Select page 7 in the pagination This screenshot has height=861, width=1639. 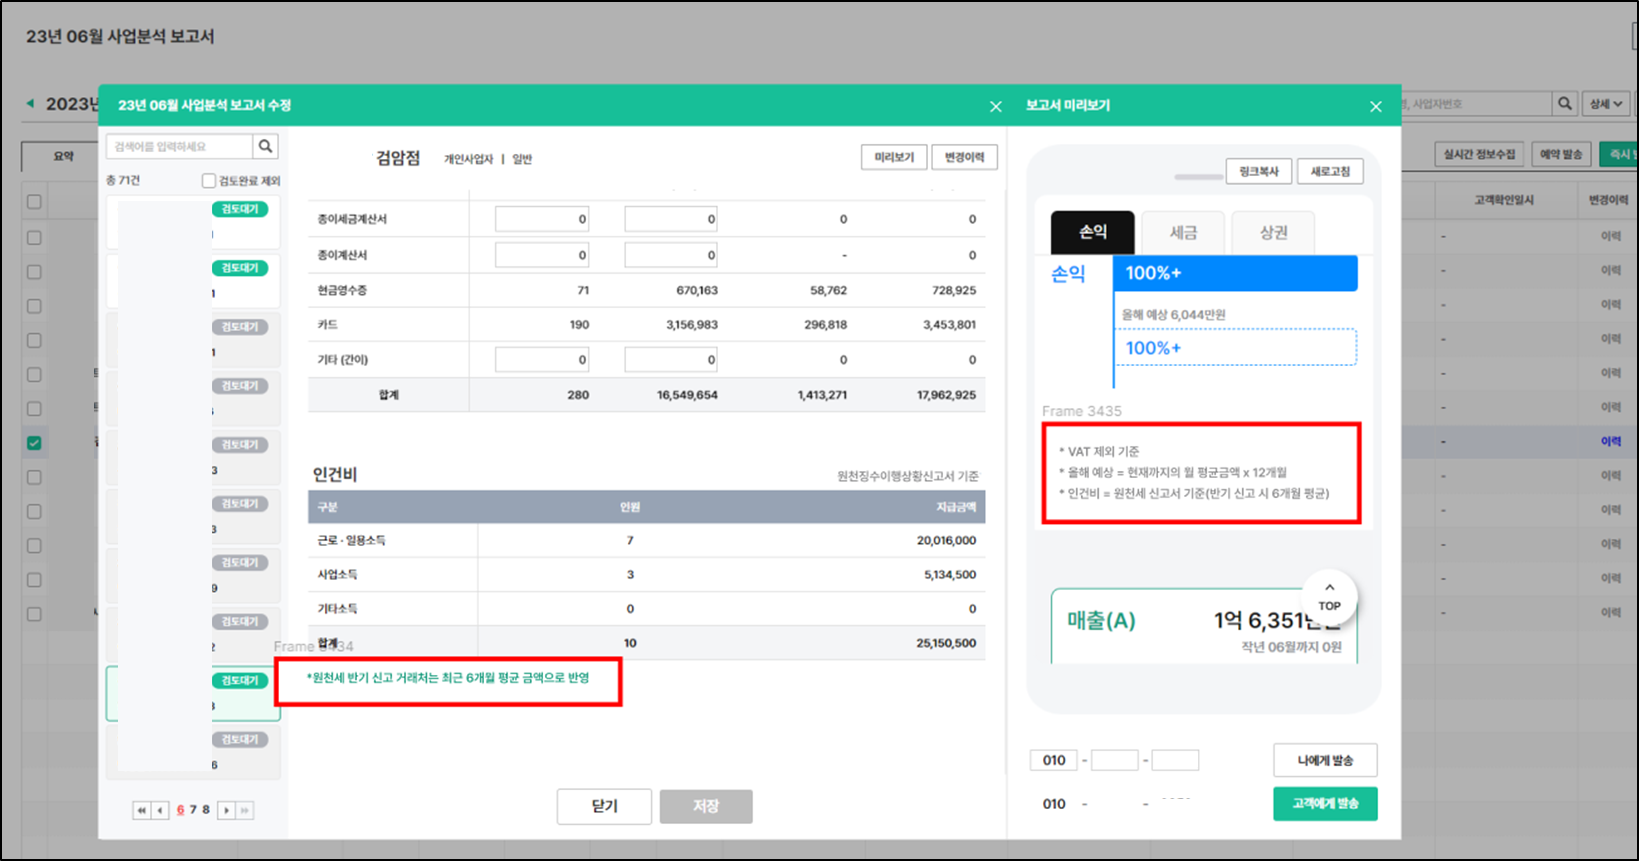[x=193, y=810]
